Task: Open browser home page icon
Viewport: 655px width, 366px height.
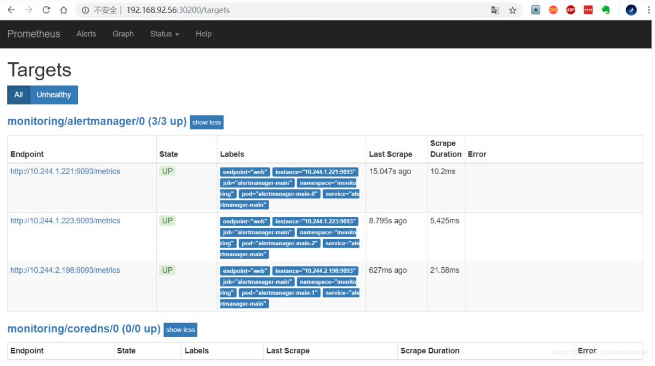Action: click(63, 10)
